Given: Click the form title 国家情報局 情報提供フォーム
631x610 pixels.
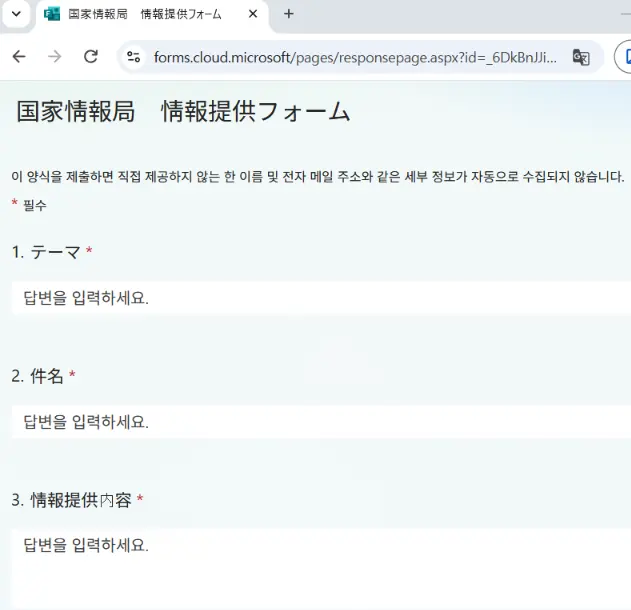Looking at the screenshot, I should [183, 111].
